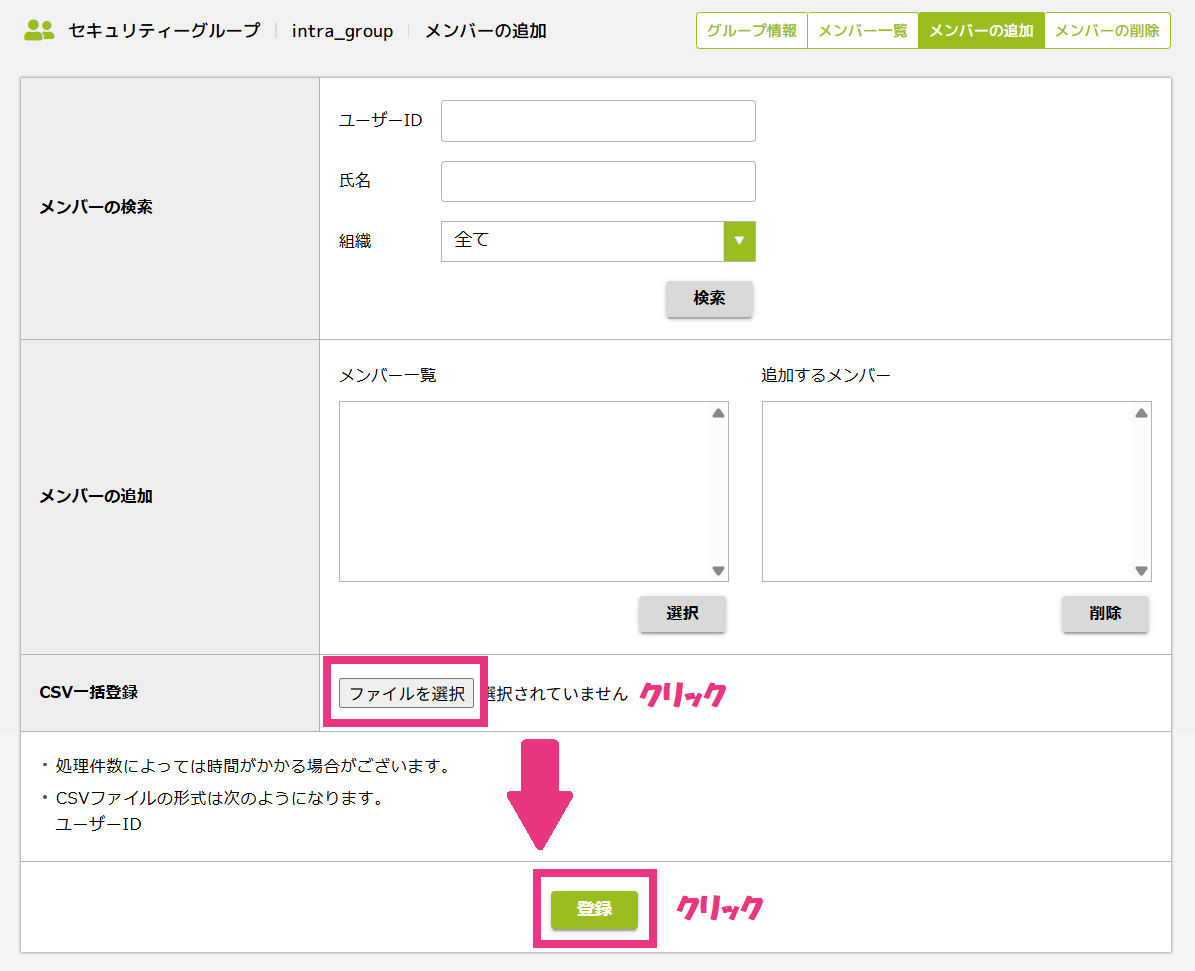Click down arrow of 追加するメンバー scrollbar
This screenshot has width=1195, height=971.
pyautogui.click(x=1141, y=570)
